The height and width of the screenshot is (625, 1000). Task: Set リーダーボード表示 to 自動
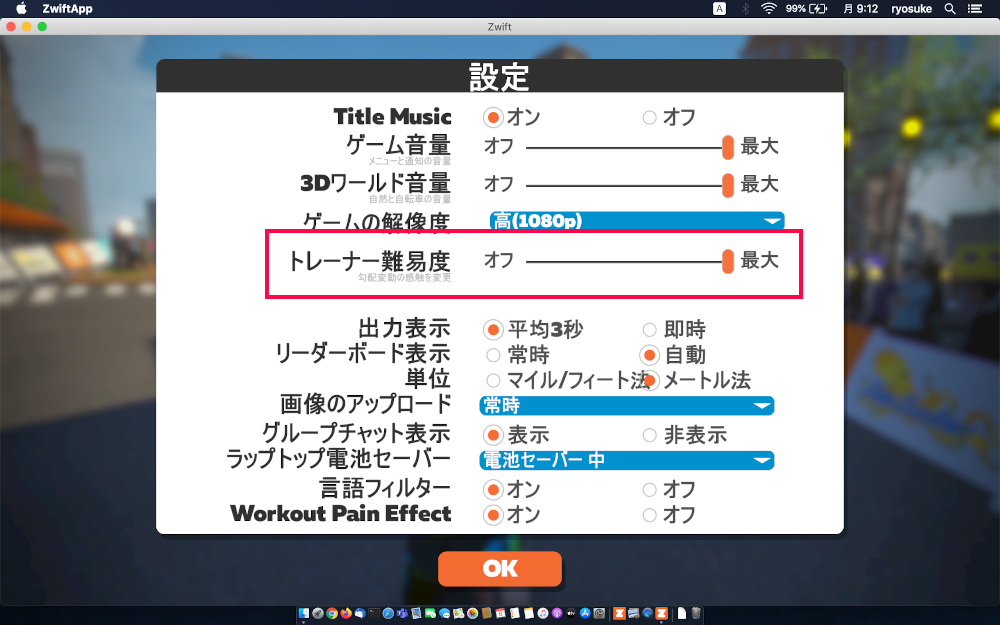coord(649,355)
